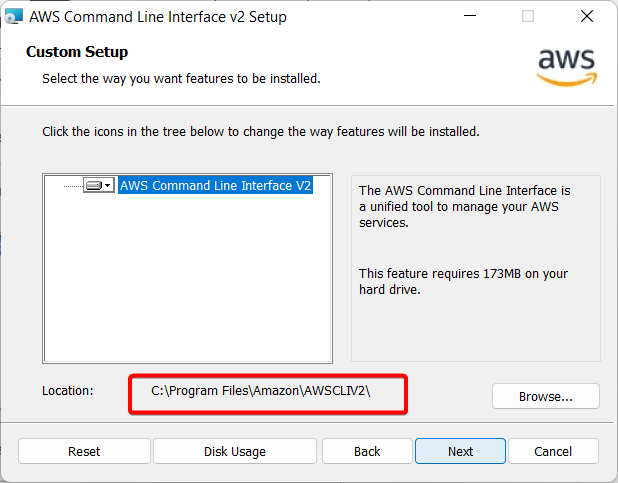Click the feature description text about the unified tool
This screenshot has width=618, height=483.
(464, 207)
